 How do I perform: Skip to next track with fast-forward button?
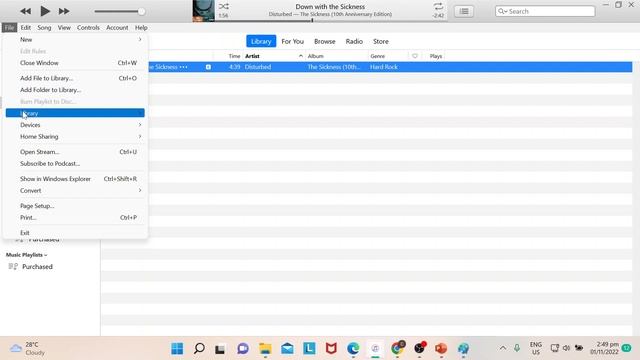(64, 11)
